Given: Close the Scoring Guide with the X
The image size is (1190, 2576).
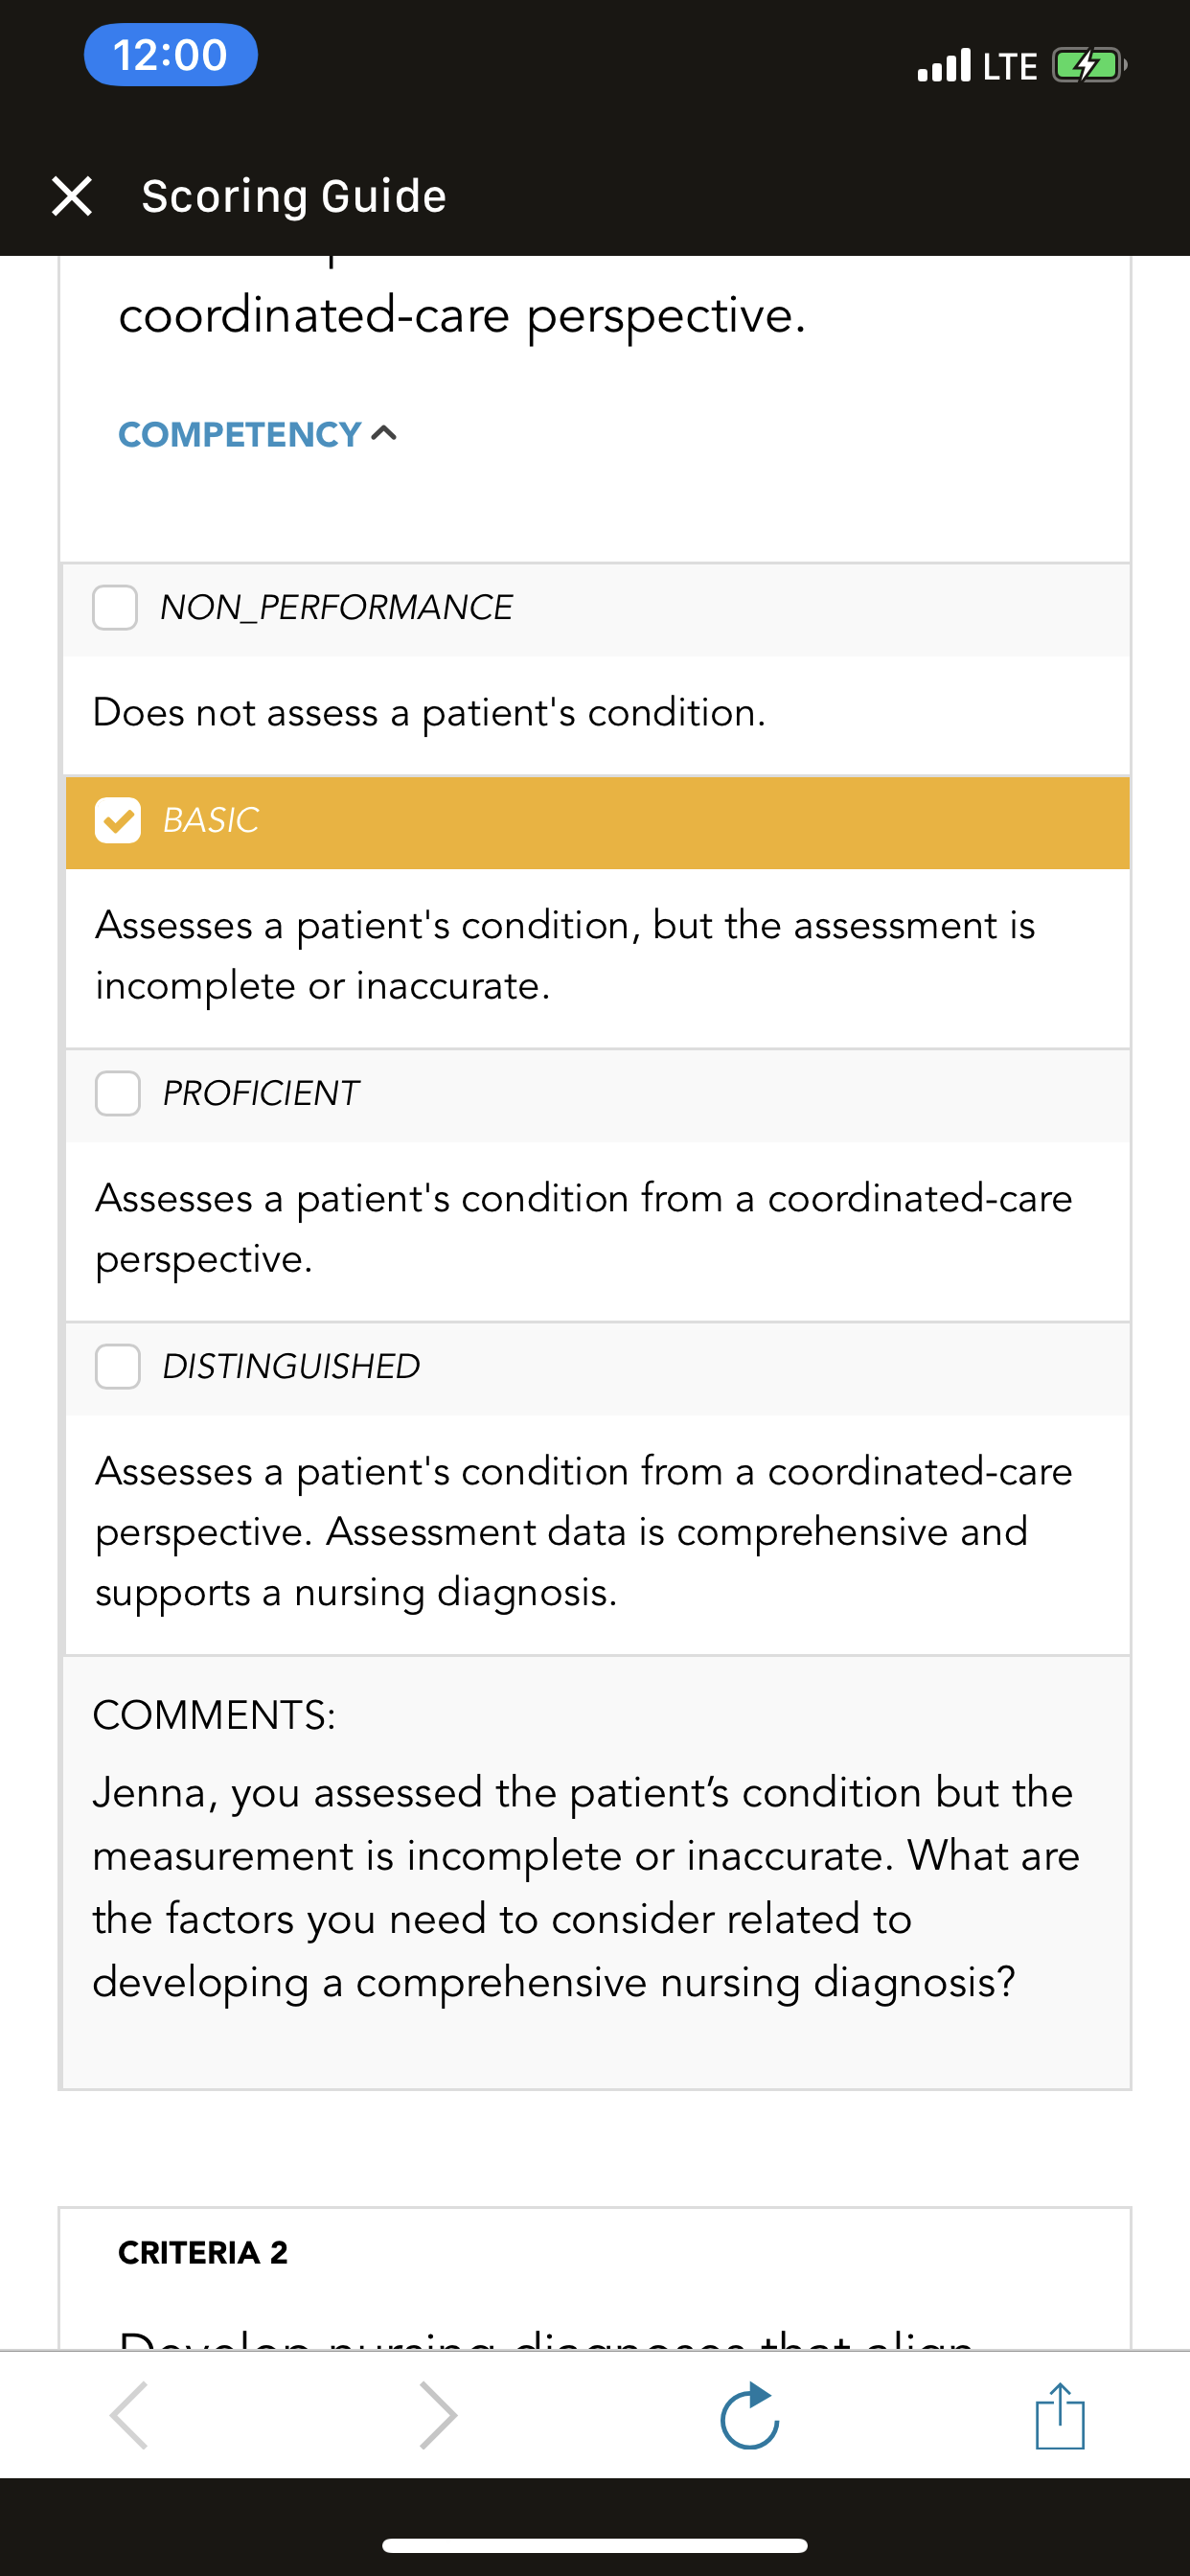Looking at the screenshot, I should [x=72, y=196].
